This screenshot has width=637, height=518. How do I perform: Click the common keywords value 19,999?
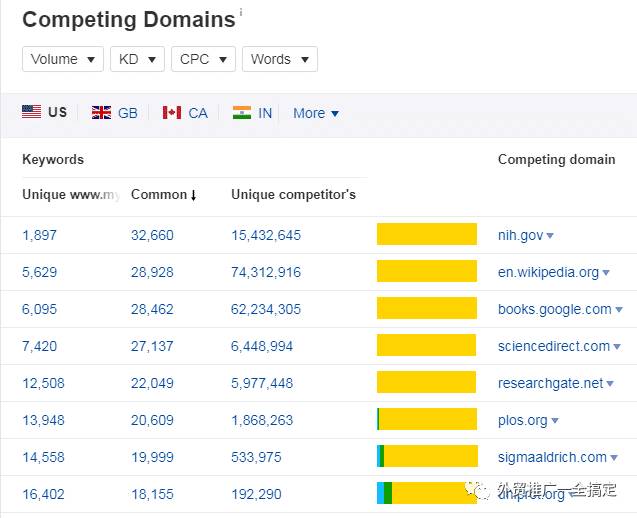[x=152, y=457]
